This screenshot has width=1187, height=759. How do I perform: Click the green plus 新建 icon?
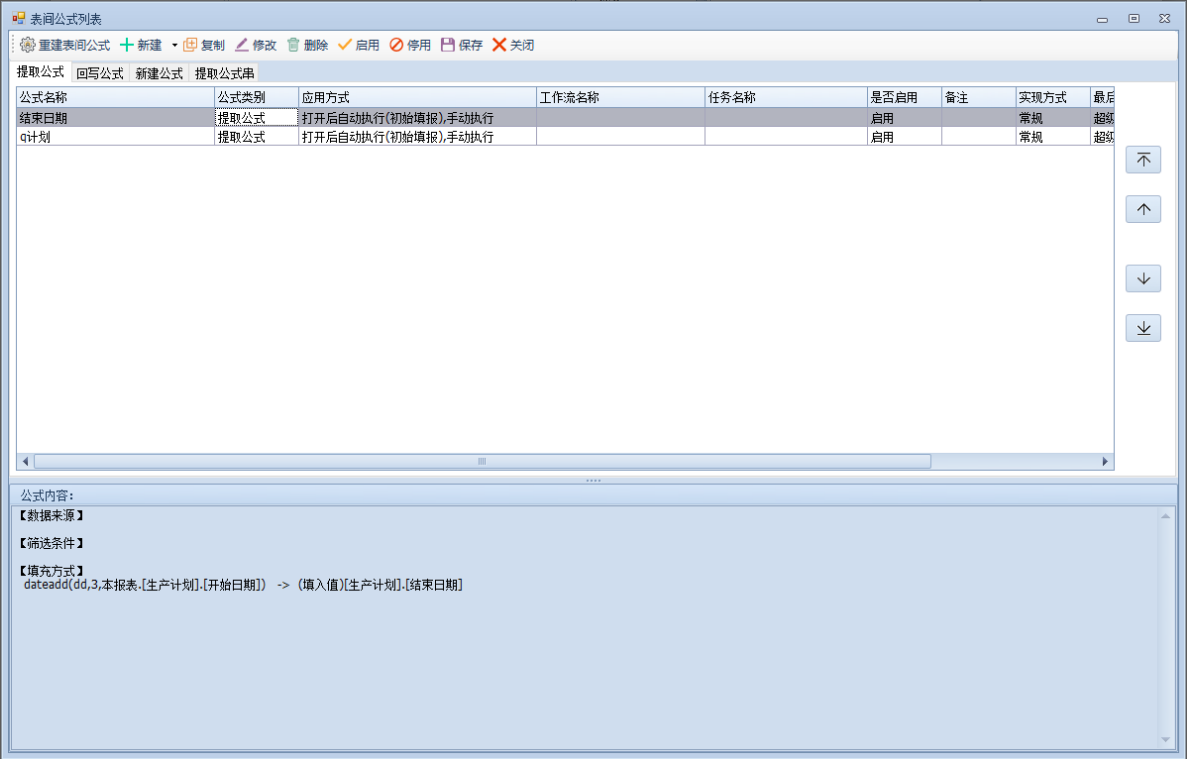pyautogui.click(x=127, y=45)
